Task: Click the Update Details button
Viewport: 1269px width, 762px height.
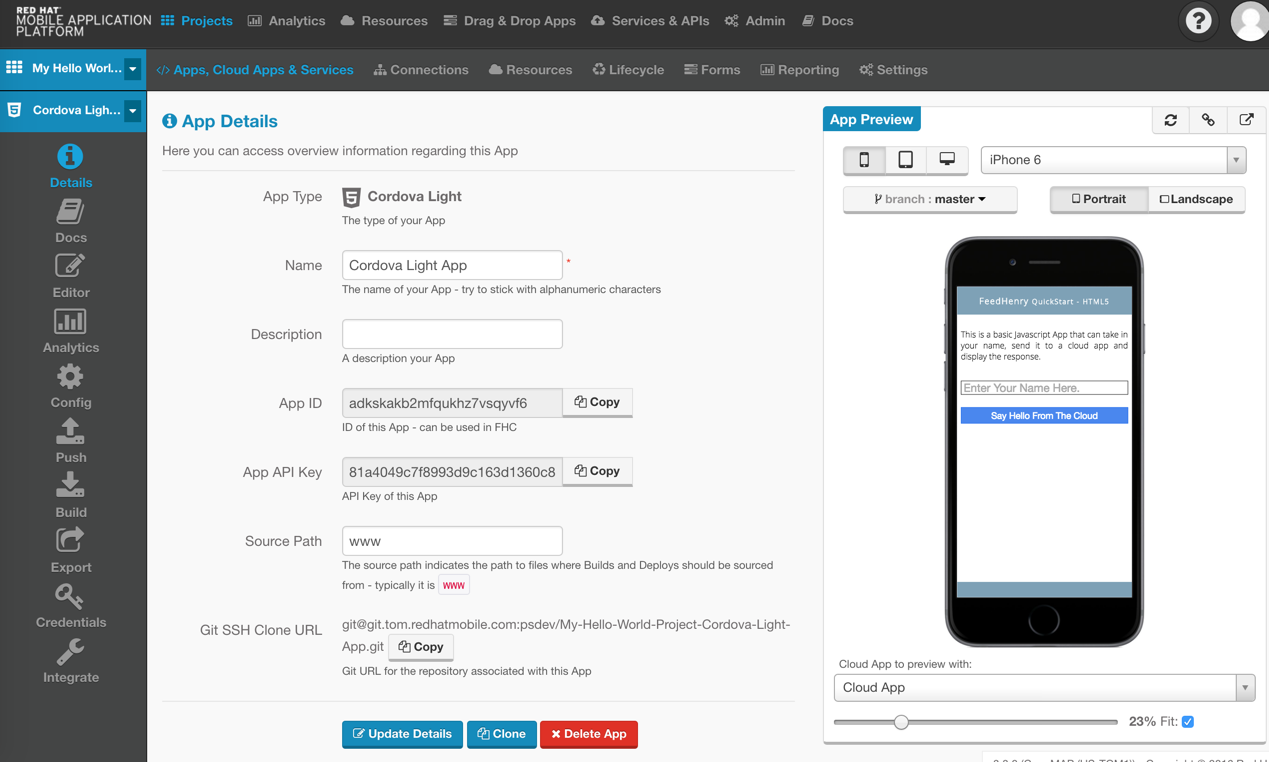Action: coord(402,734)
